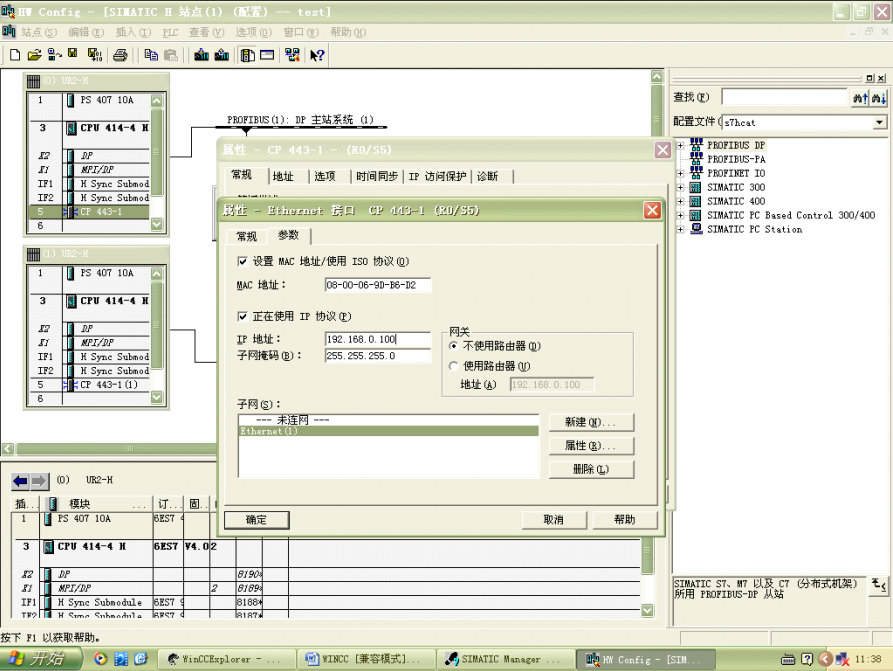Click the Open folder toolbar icon
The width and height of the screenshot is (893, 671).
click(x=34, y=55)
